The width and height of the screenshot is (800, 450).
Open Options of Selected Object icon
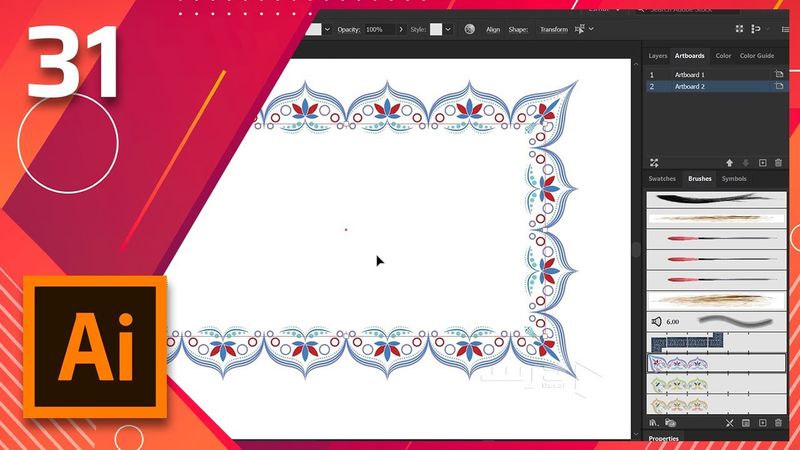coord(746,422)
